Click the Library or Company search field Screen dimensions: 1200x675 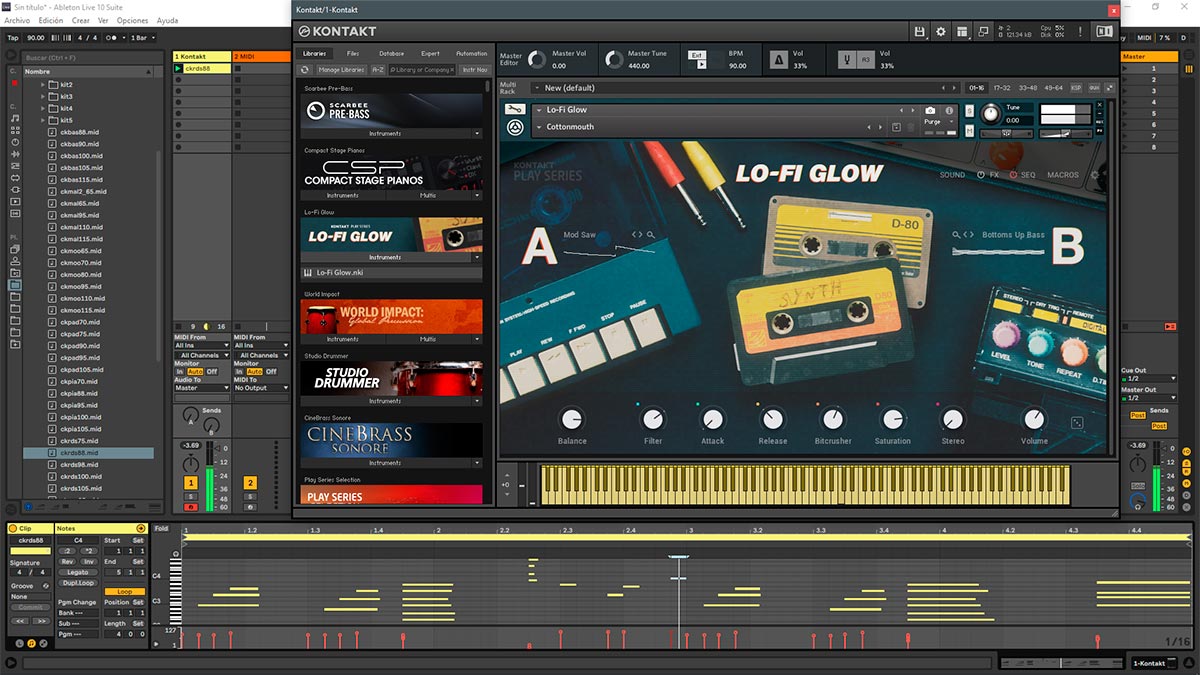422,70
